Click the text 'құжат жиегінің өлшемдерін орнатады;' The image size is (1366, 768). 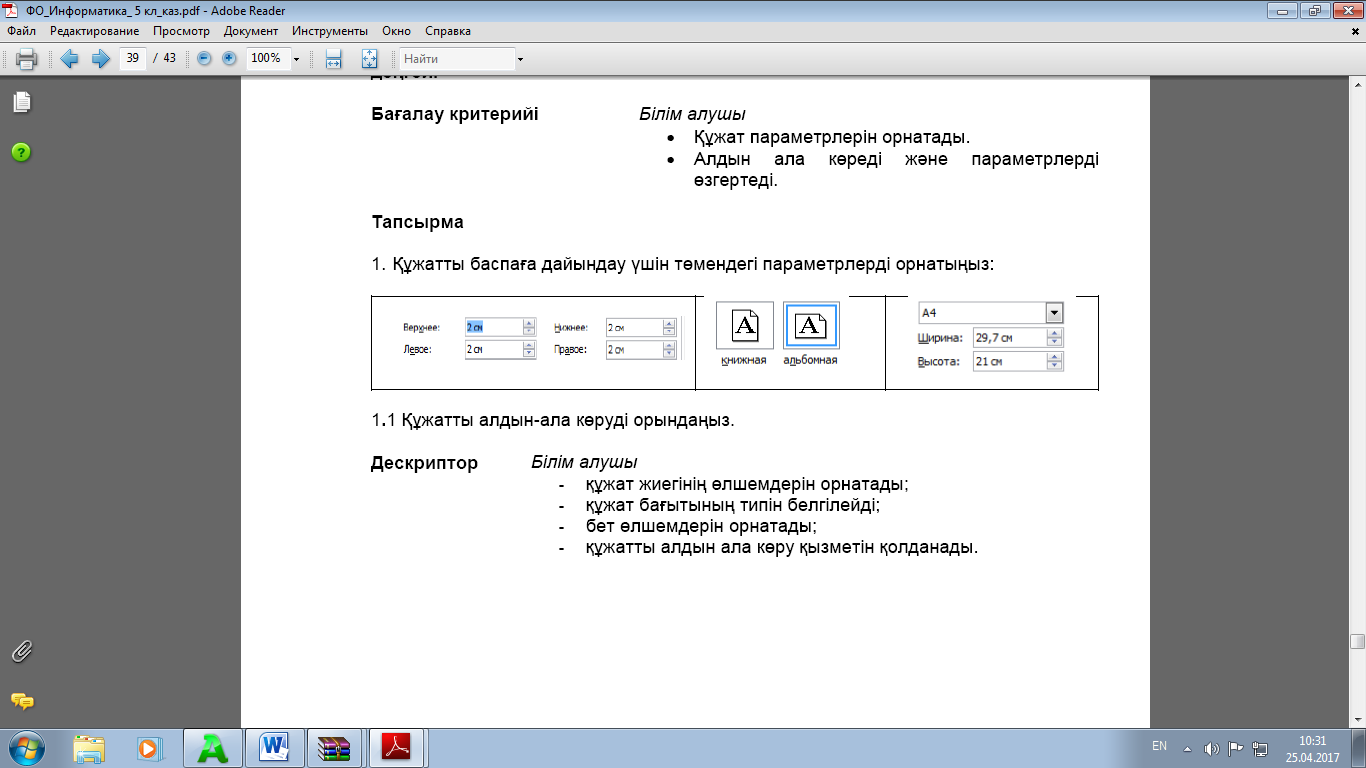[x=747, y=484]
